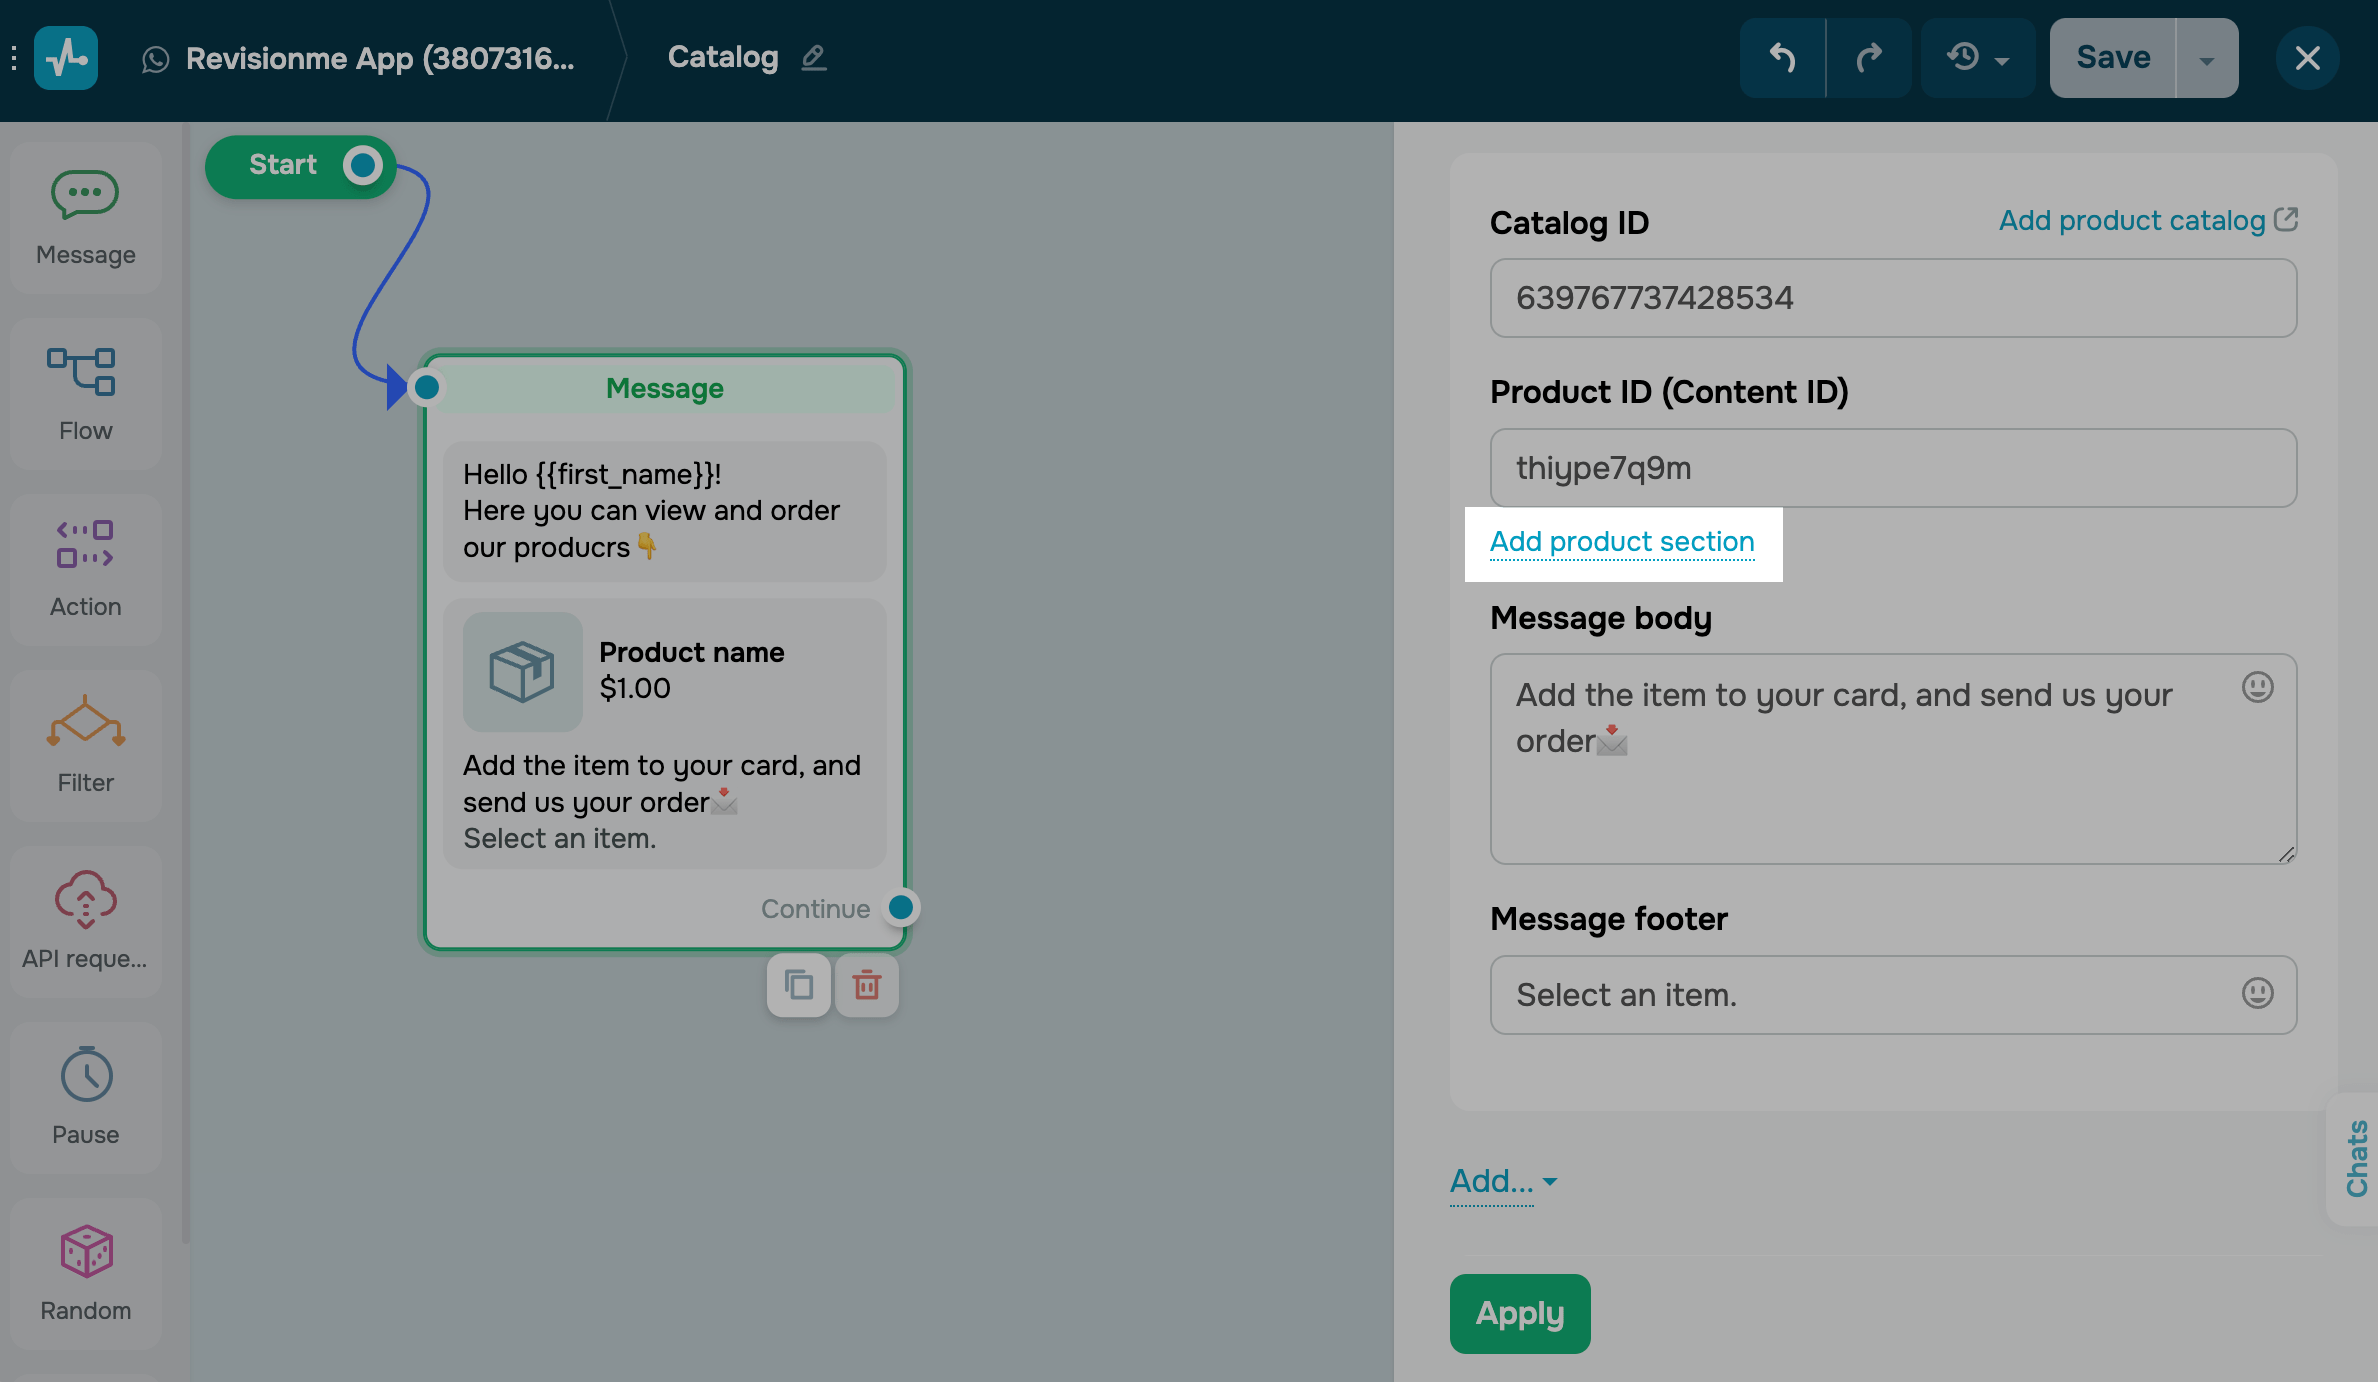This screenshot has width=2378, height=1382.
Task: Click the Add product section link
Action: coord(1622,542)
